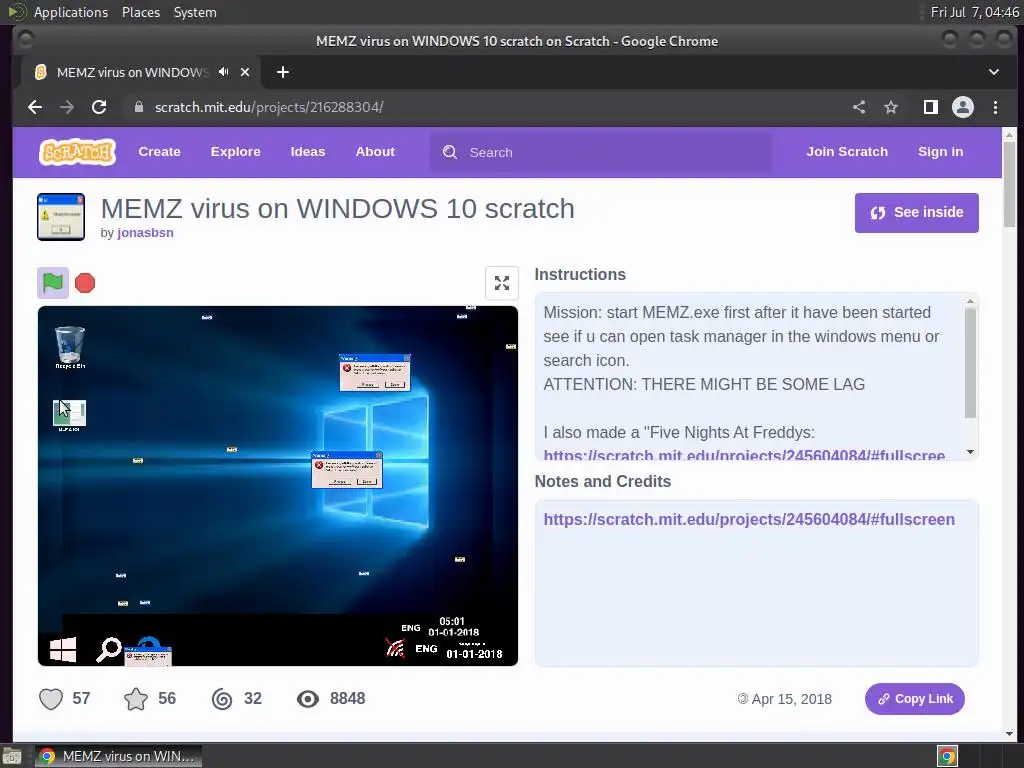Share this page from the address bar

click(x=859, y=107)
